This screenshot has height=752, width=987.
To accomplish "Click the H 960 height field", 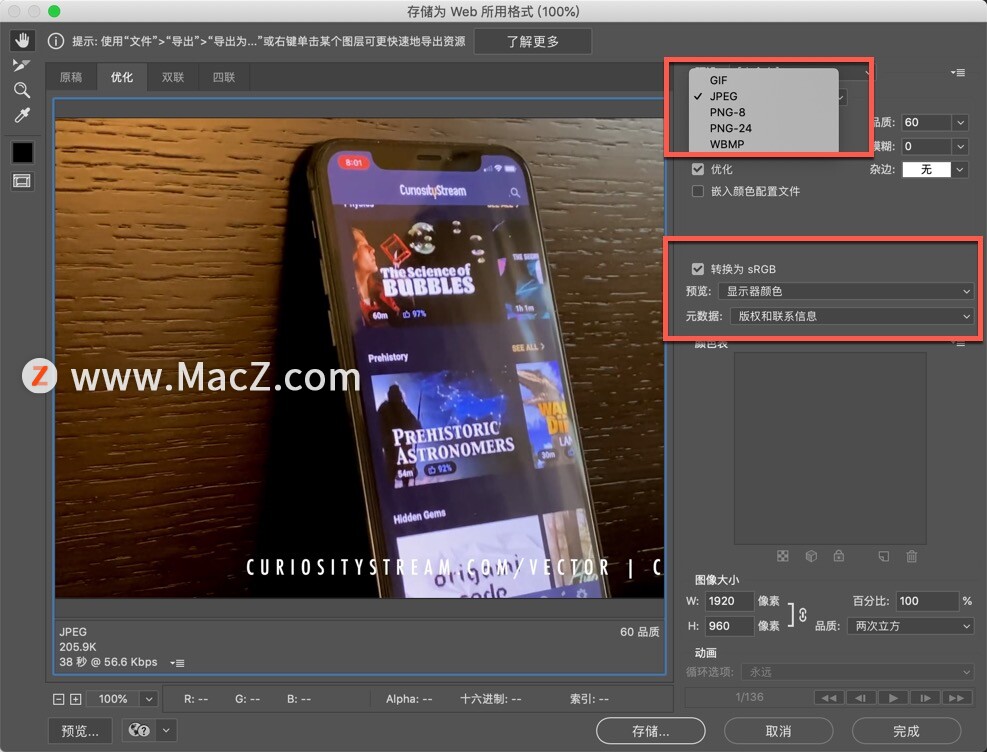I will pyautogui.click(x=729, y=626).
